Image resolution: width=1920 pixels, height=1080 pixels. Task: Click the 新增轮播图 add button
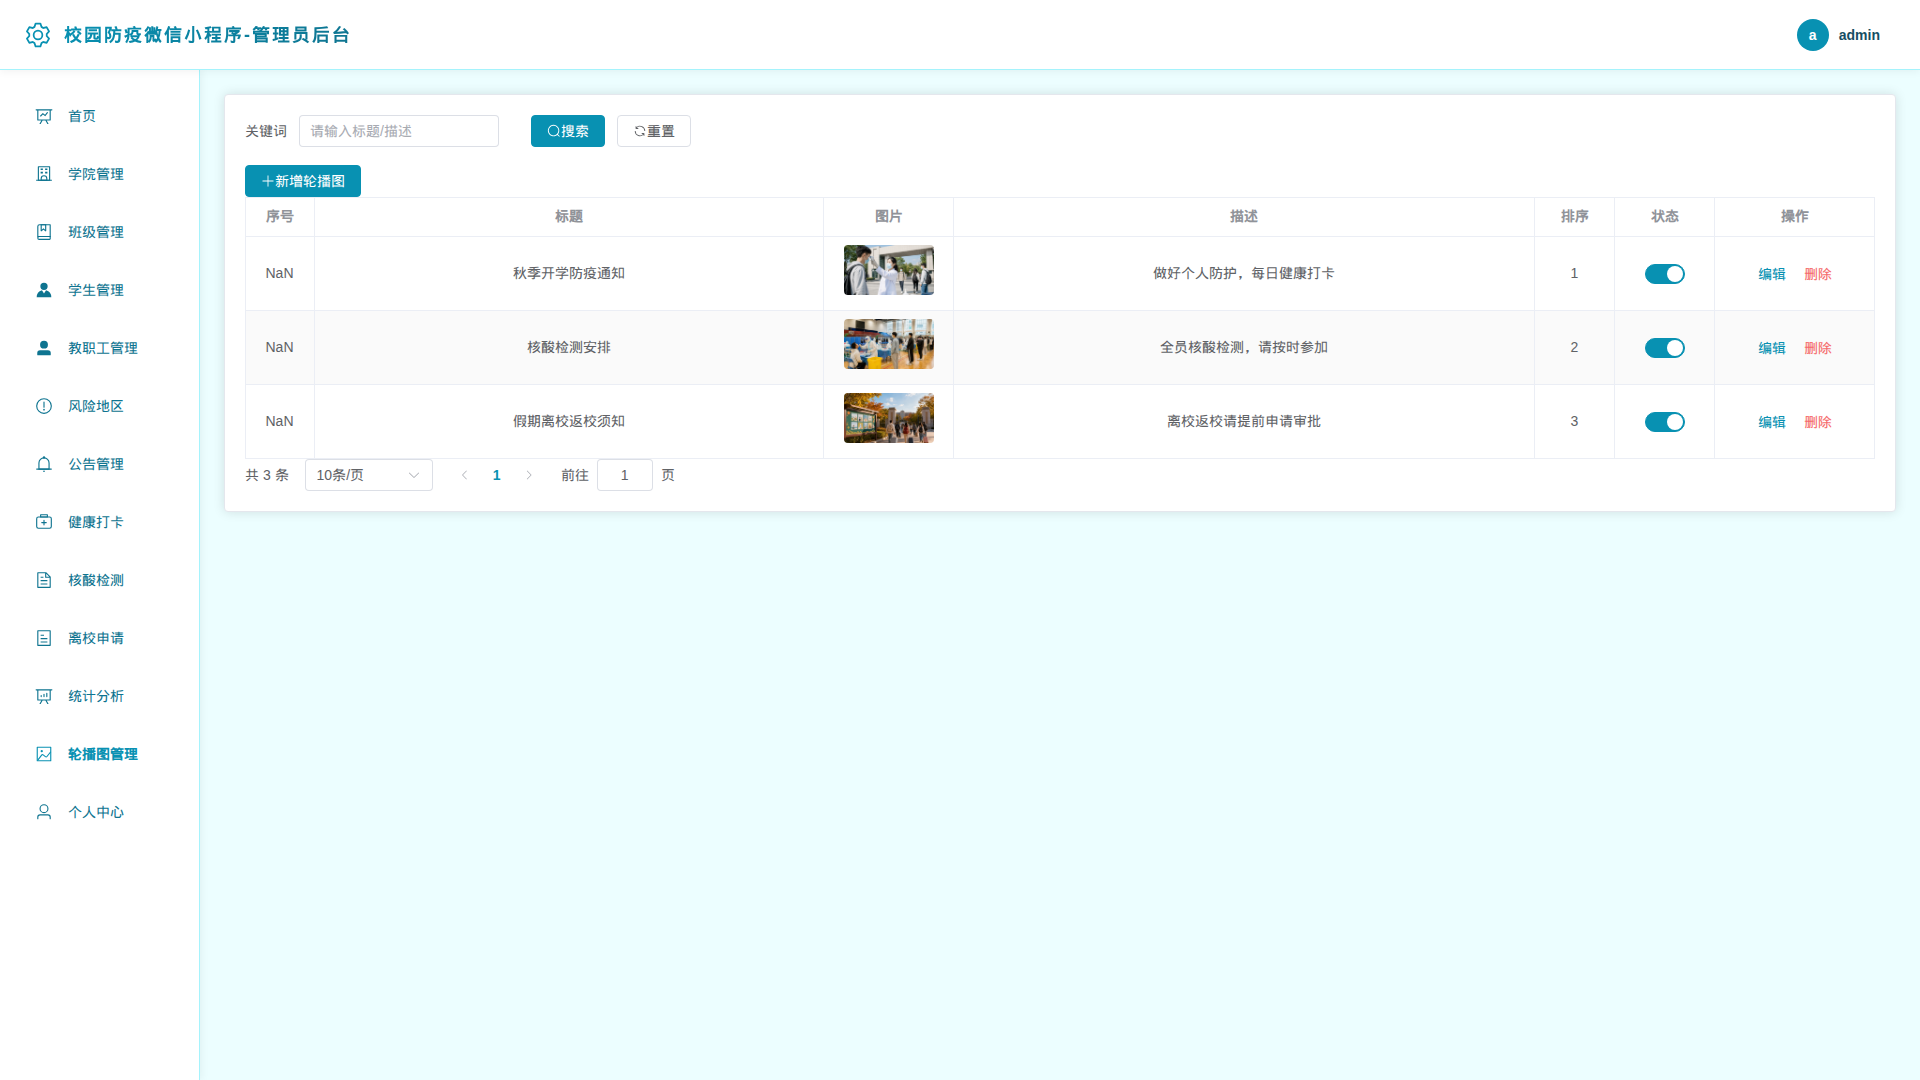[x=302, y=181]
